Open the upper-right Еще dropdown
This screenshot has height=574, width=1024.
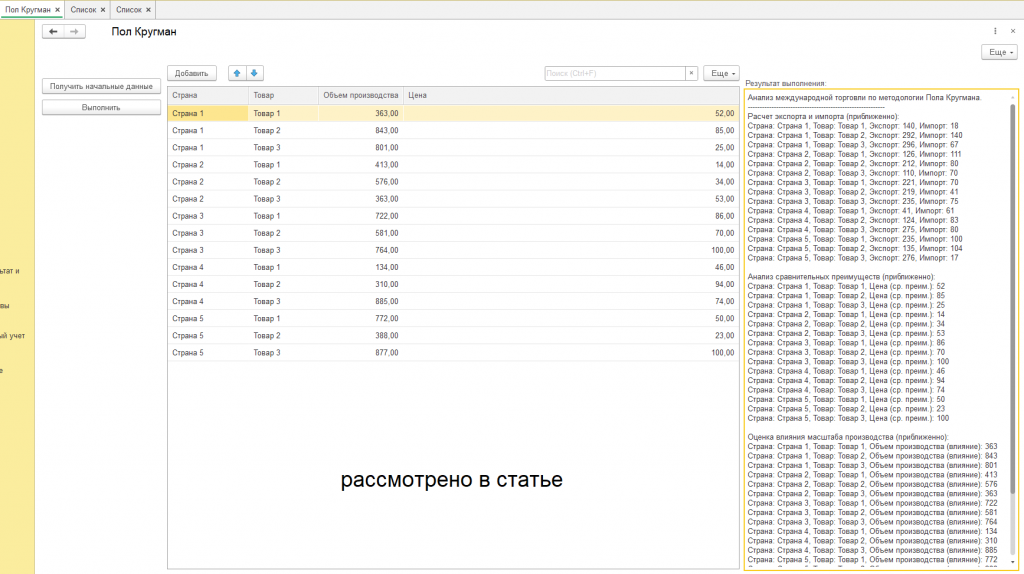point(999,52)
